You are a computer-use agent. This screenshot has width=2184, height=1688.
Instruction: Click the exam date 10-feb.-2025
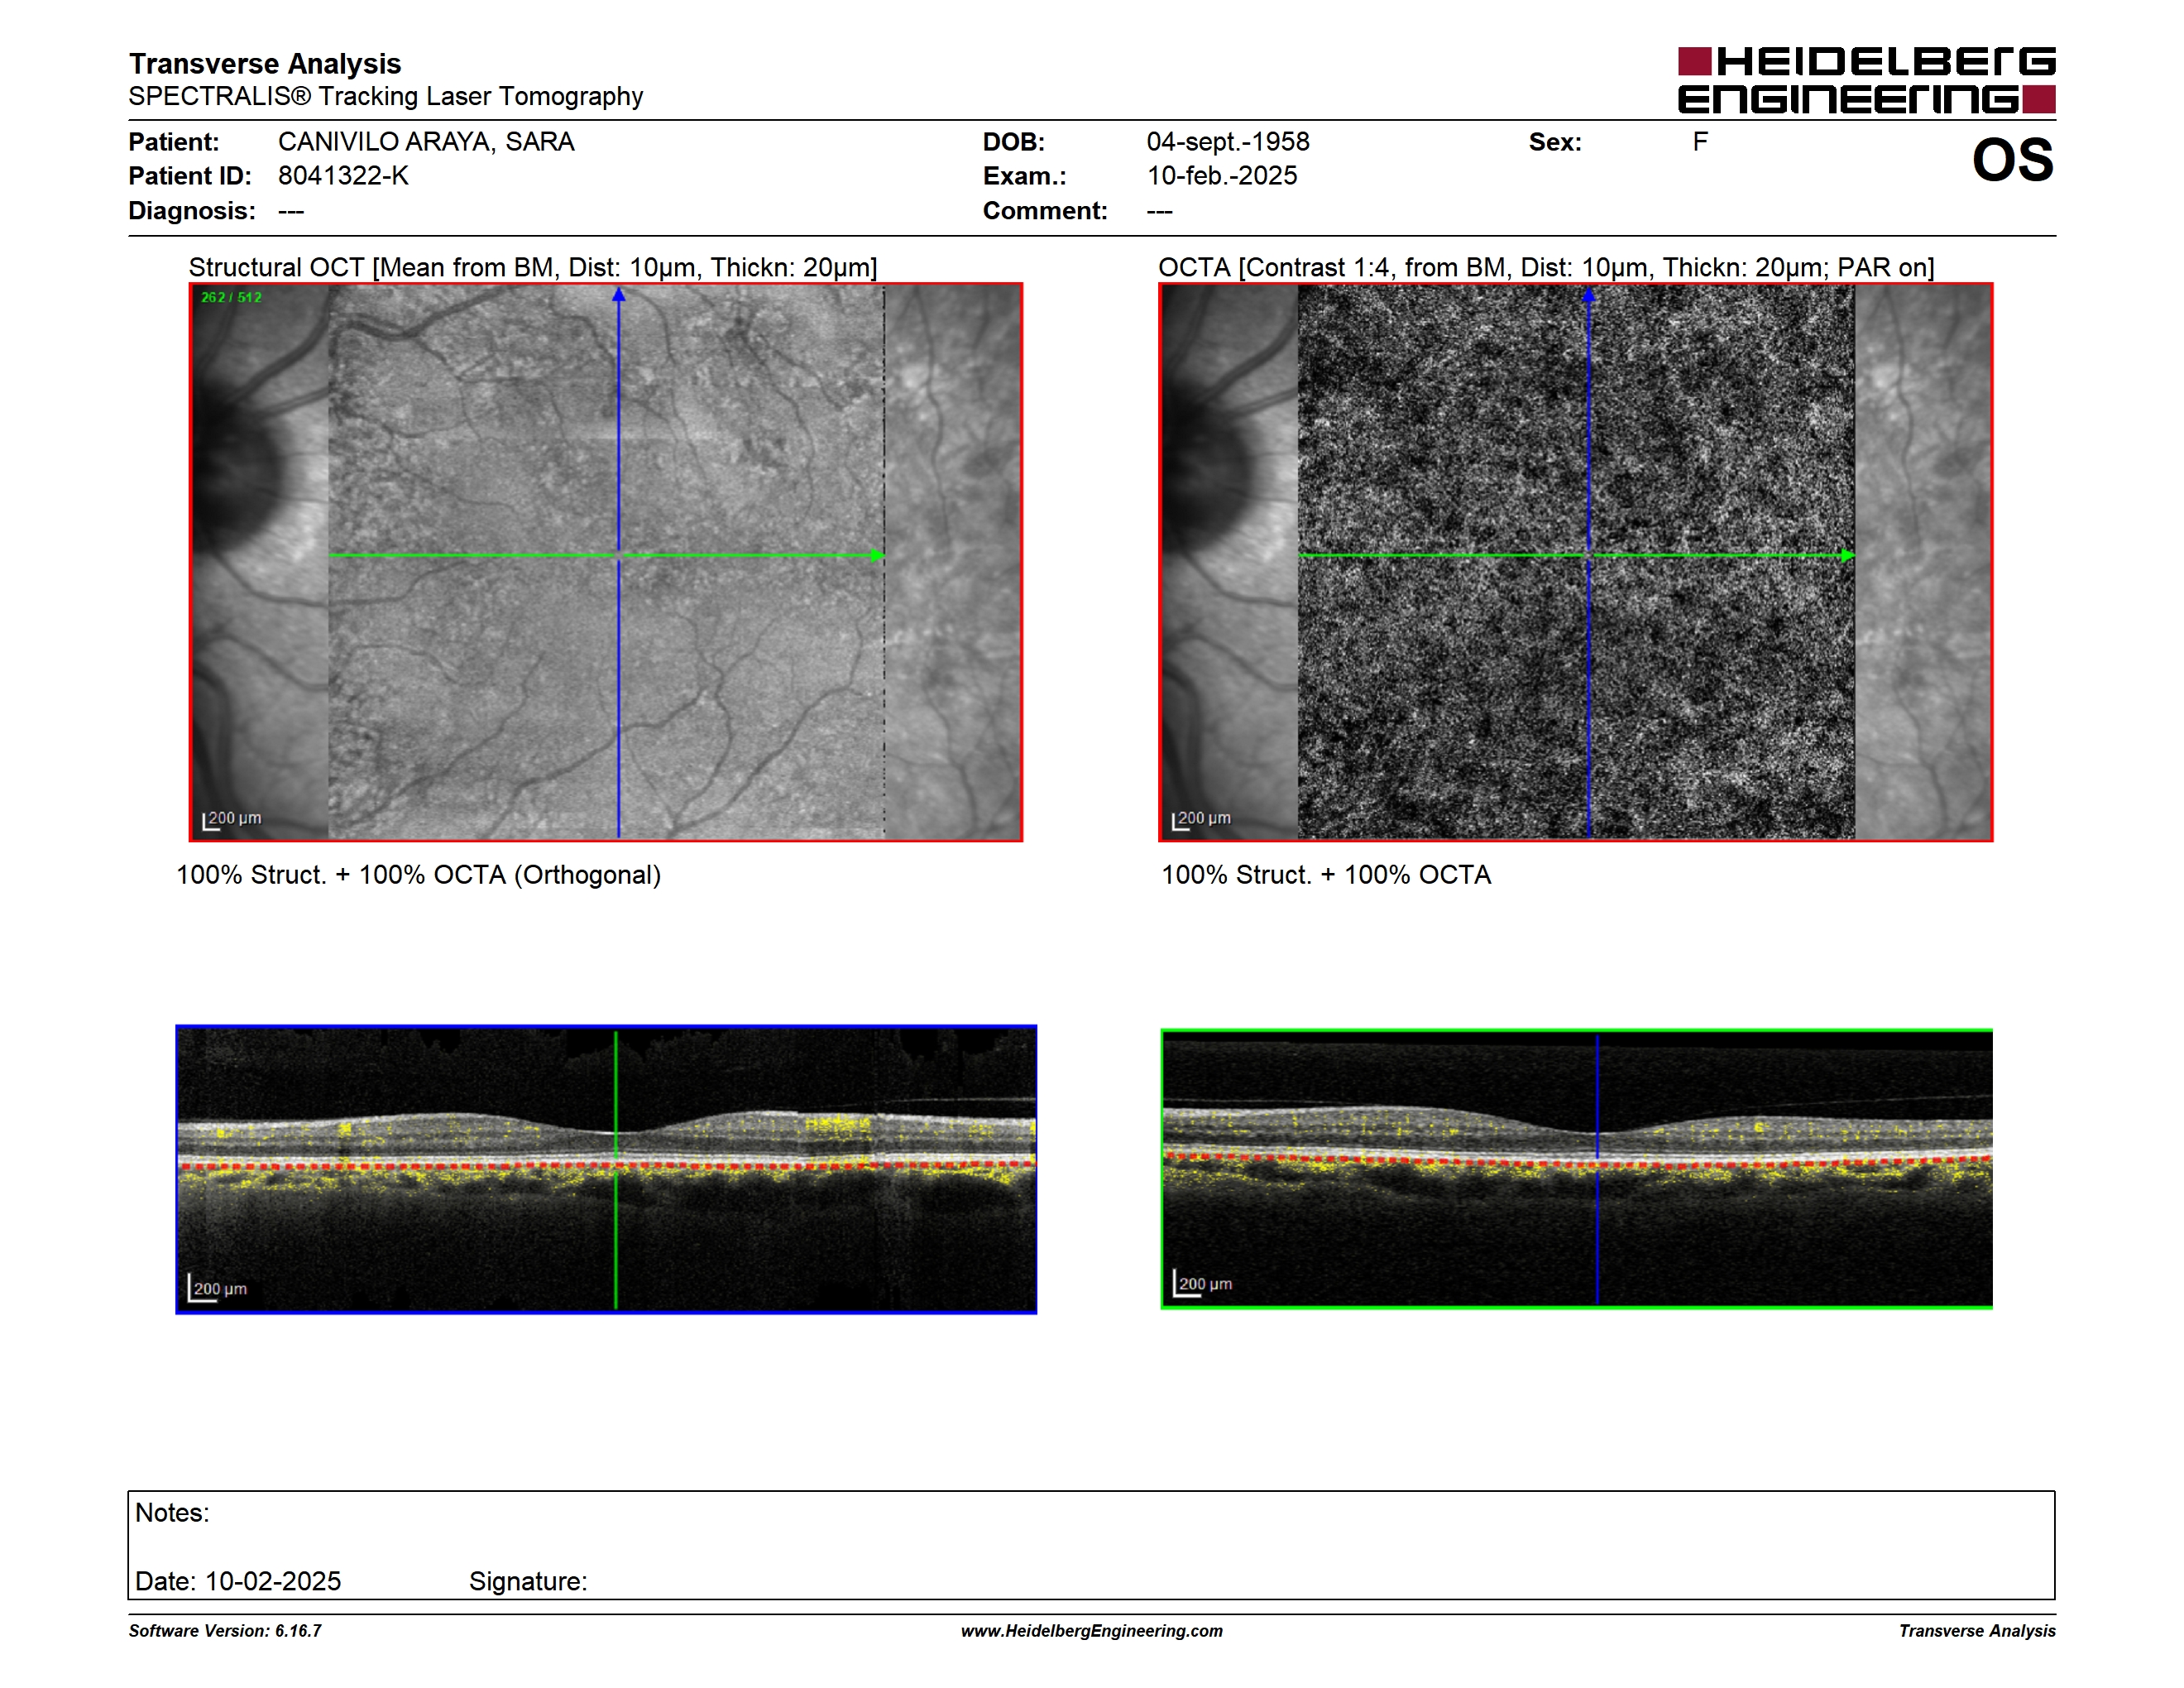coord(1222,176)
